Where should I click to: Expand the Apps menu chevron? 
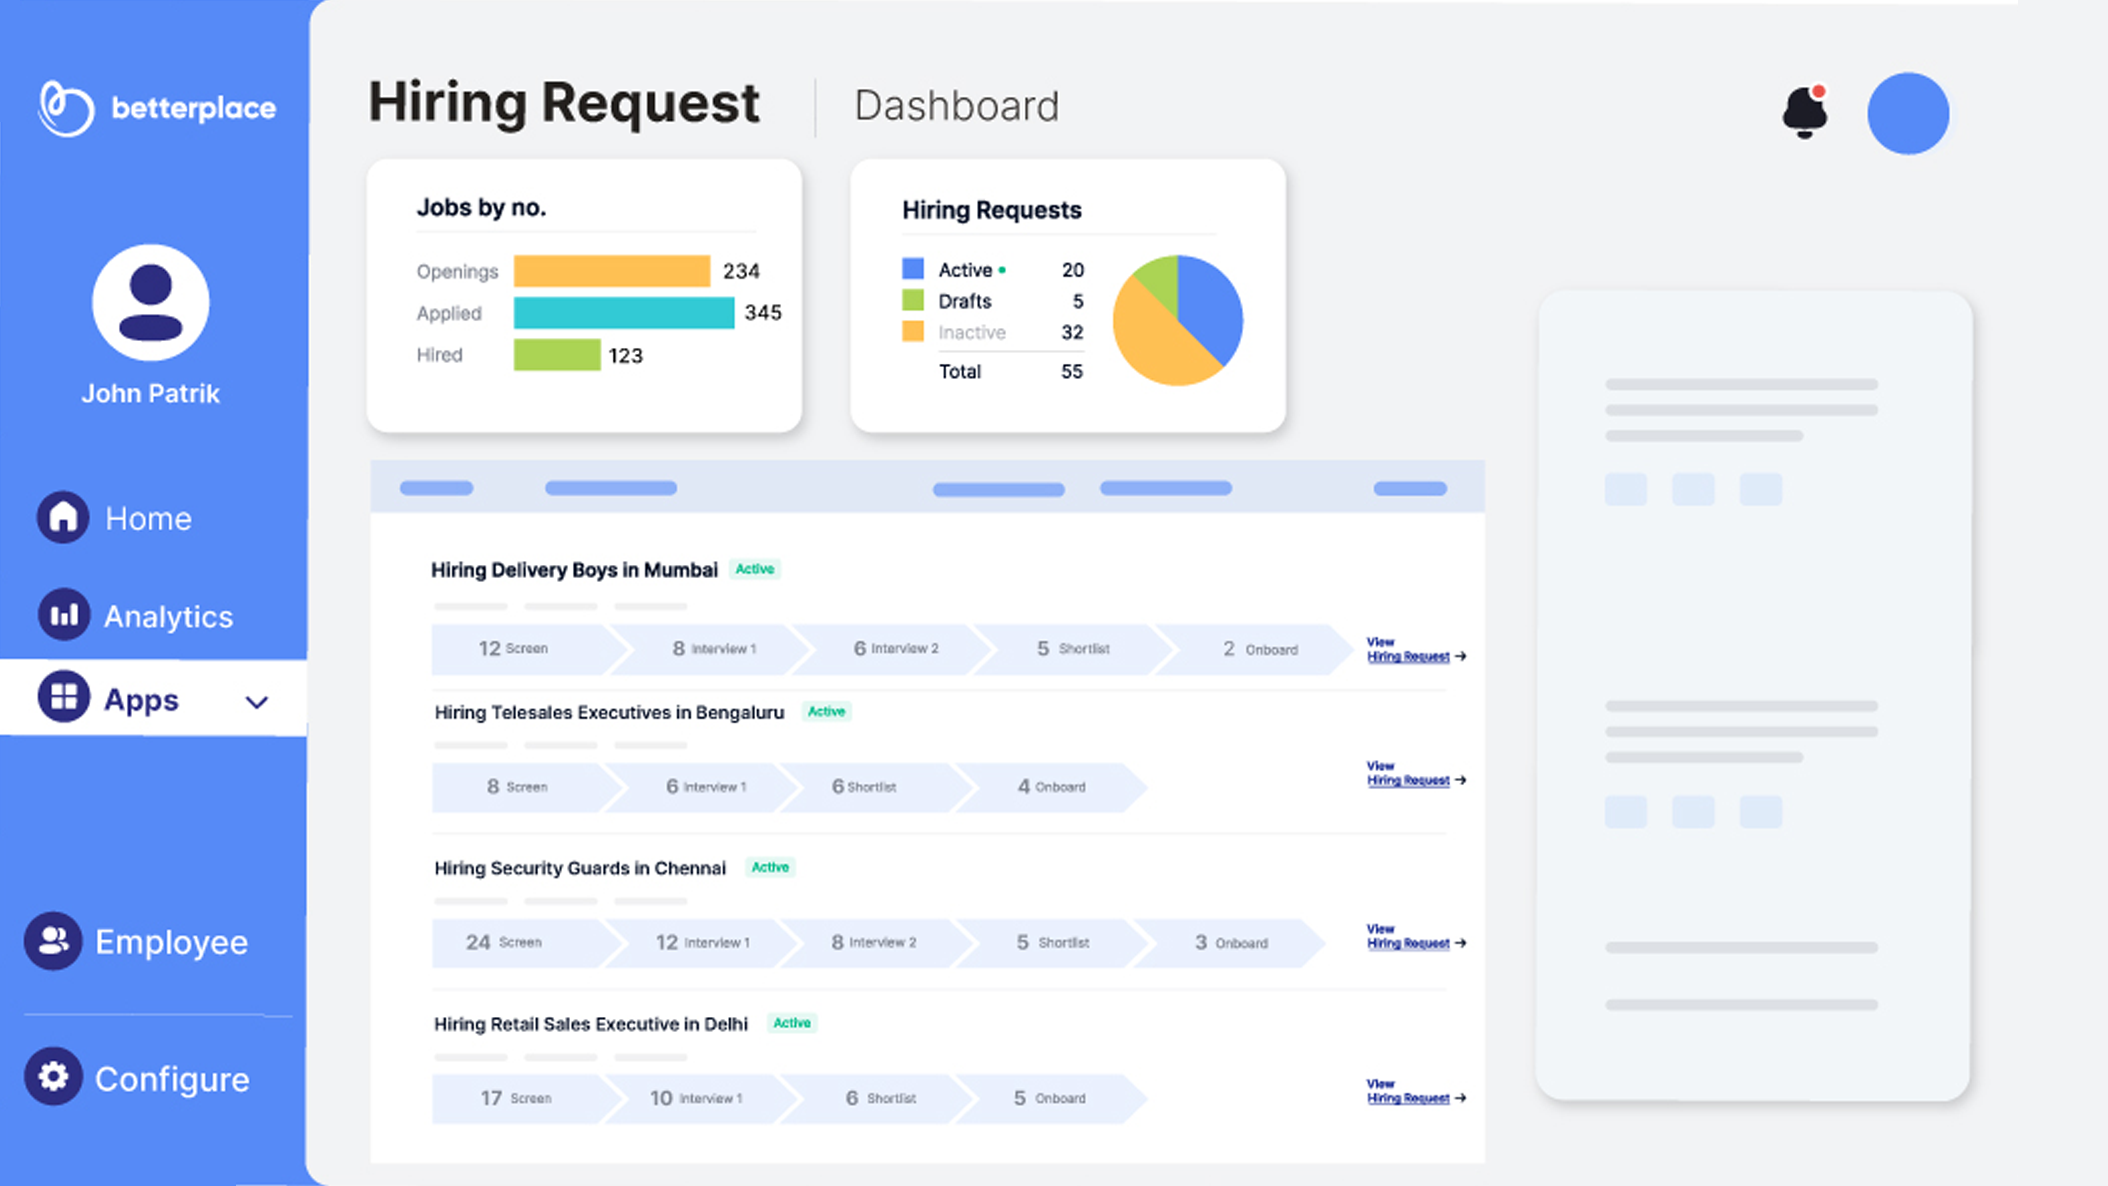(x=257, y=702)
